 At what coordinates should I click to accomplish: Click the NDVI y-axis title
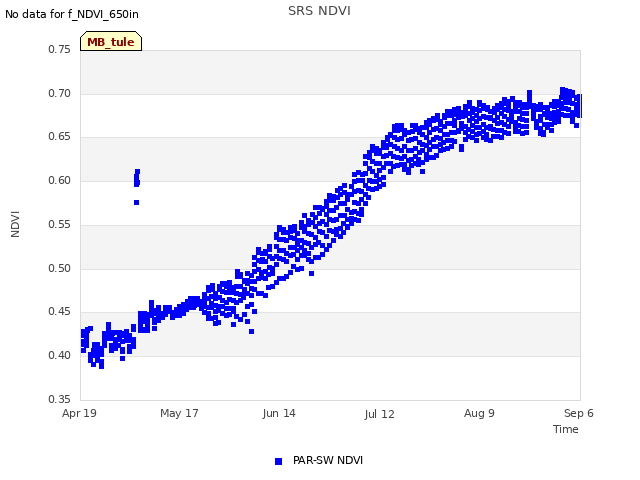[x=15, y=224]
